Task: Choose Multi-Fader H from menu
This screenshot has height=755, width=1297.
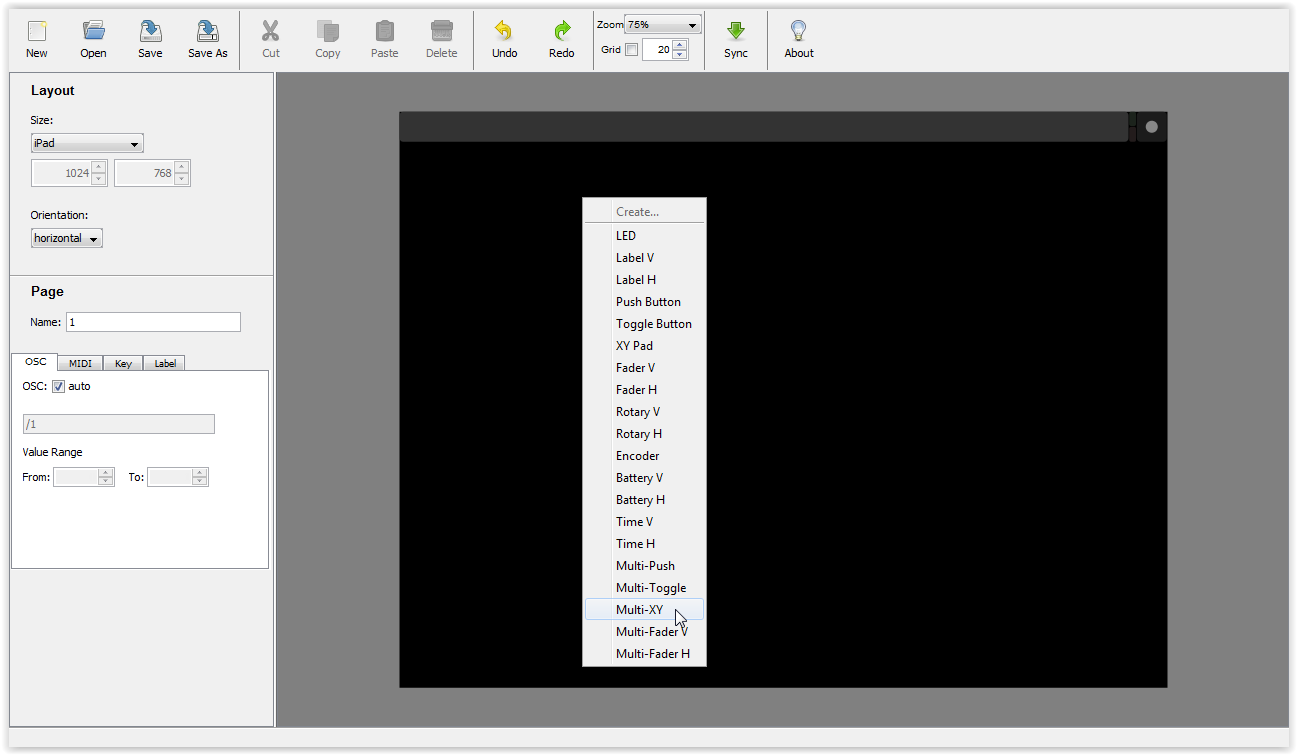Action: [644, 654]
